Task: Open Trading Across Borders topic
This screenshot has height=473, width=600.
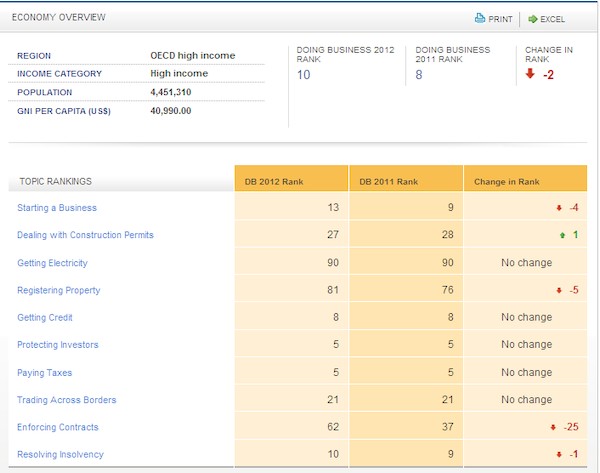Action: coord(66,400)
